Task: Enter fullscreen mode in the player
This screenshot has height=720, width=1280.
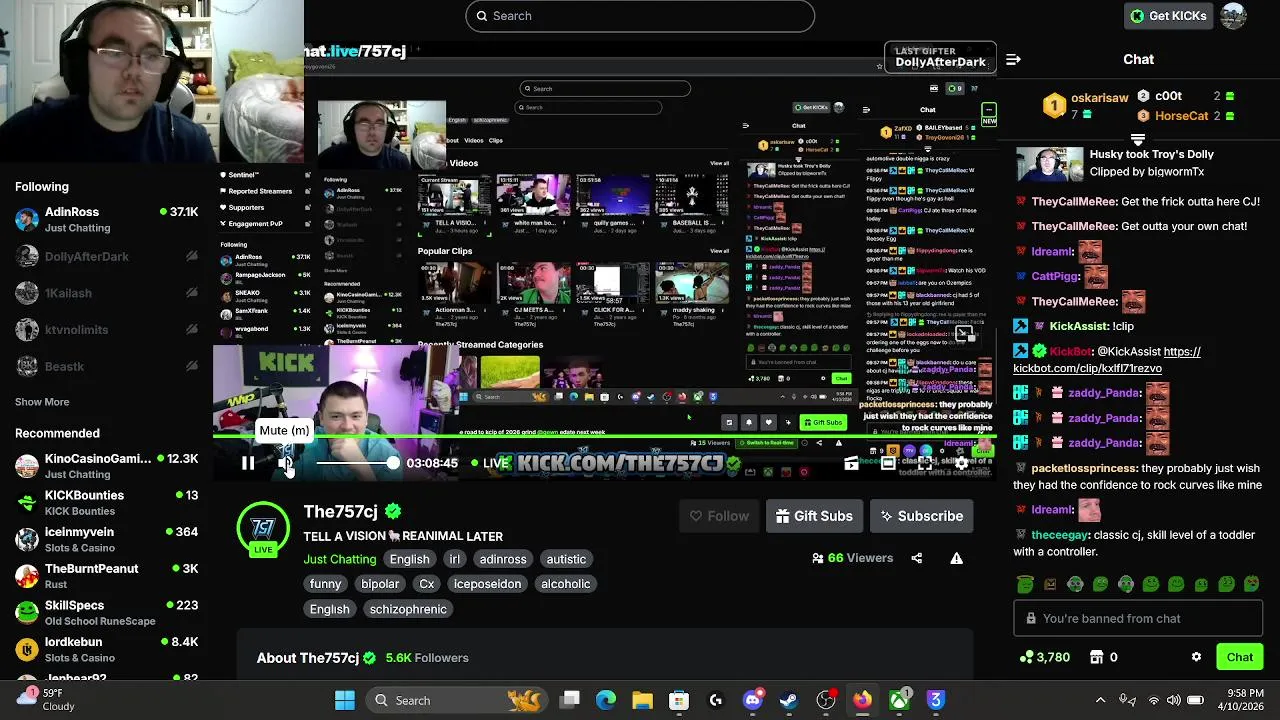Action: point(925,463)
